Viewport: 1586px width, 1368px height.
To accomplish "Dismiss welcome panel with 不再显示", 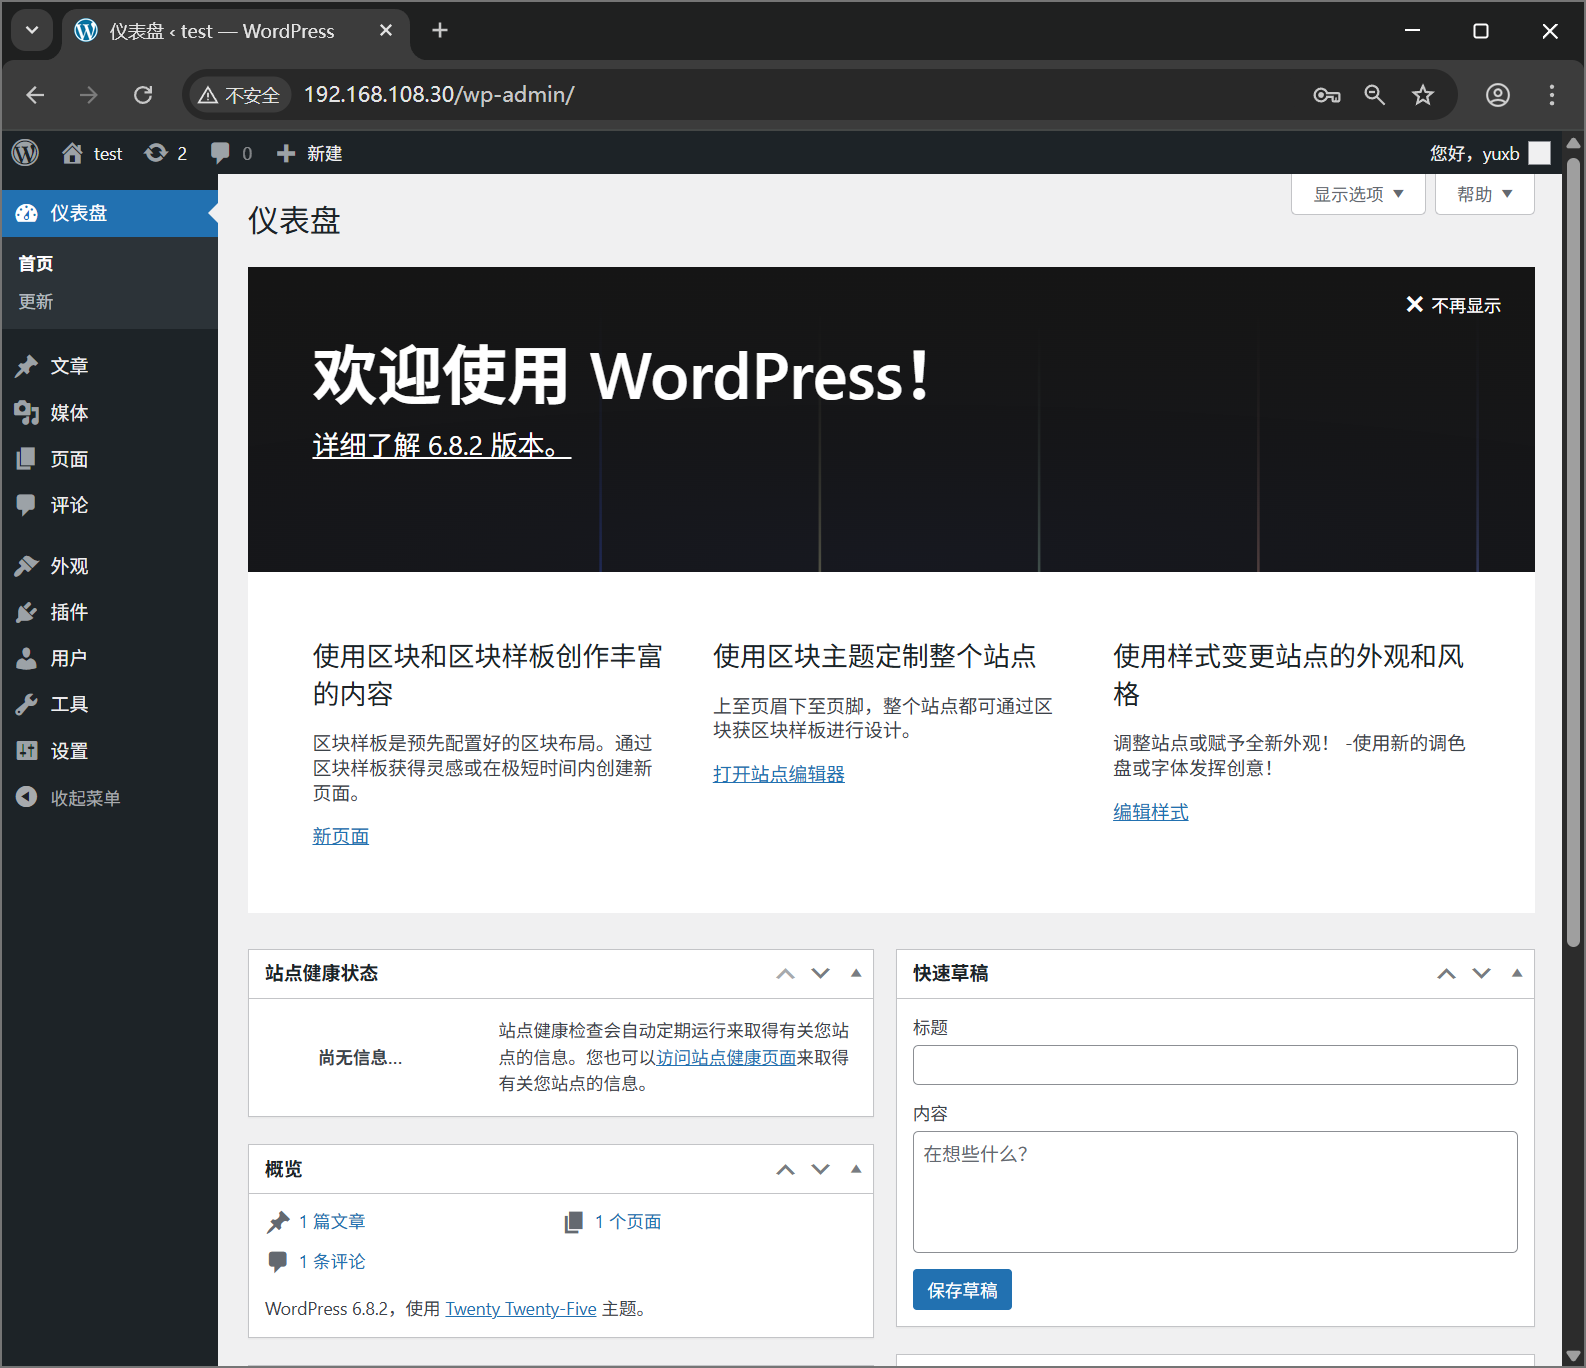I will coord(1454,305).
